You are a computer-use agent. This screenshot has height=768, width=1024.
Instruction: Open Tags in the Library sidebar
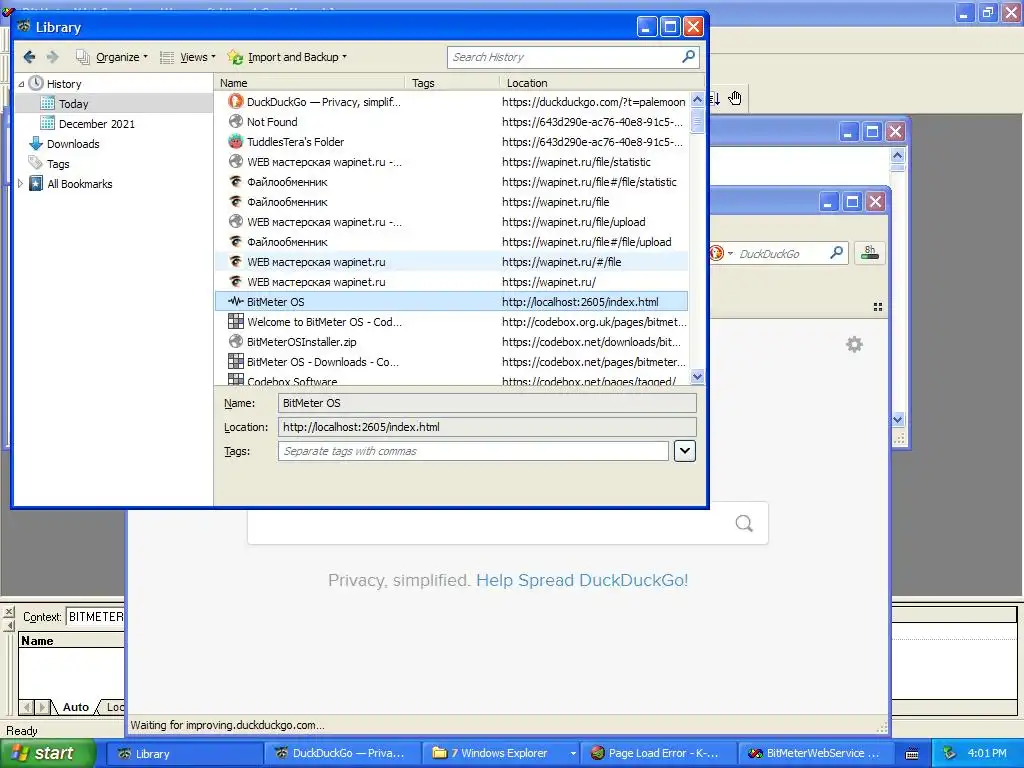(x=57, y=164)
